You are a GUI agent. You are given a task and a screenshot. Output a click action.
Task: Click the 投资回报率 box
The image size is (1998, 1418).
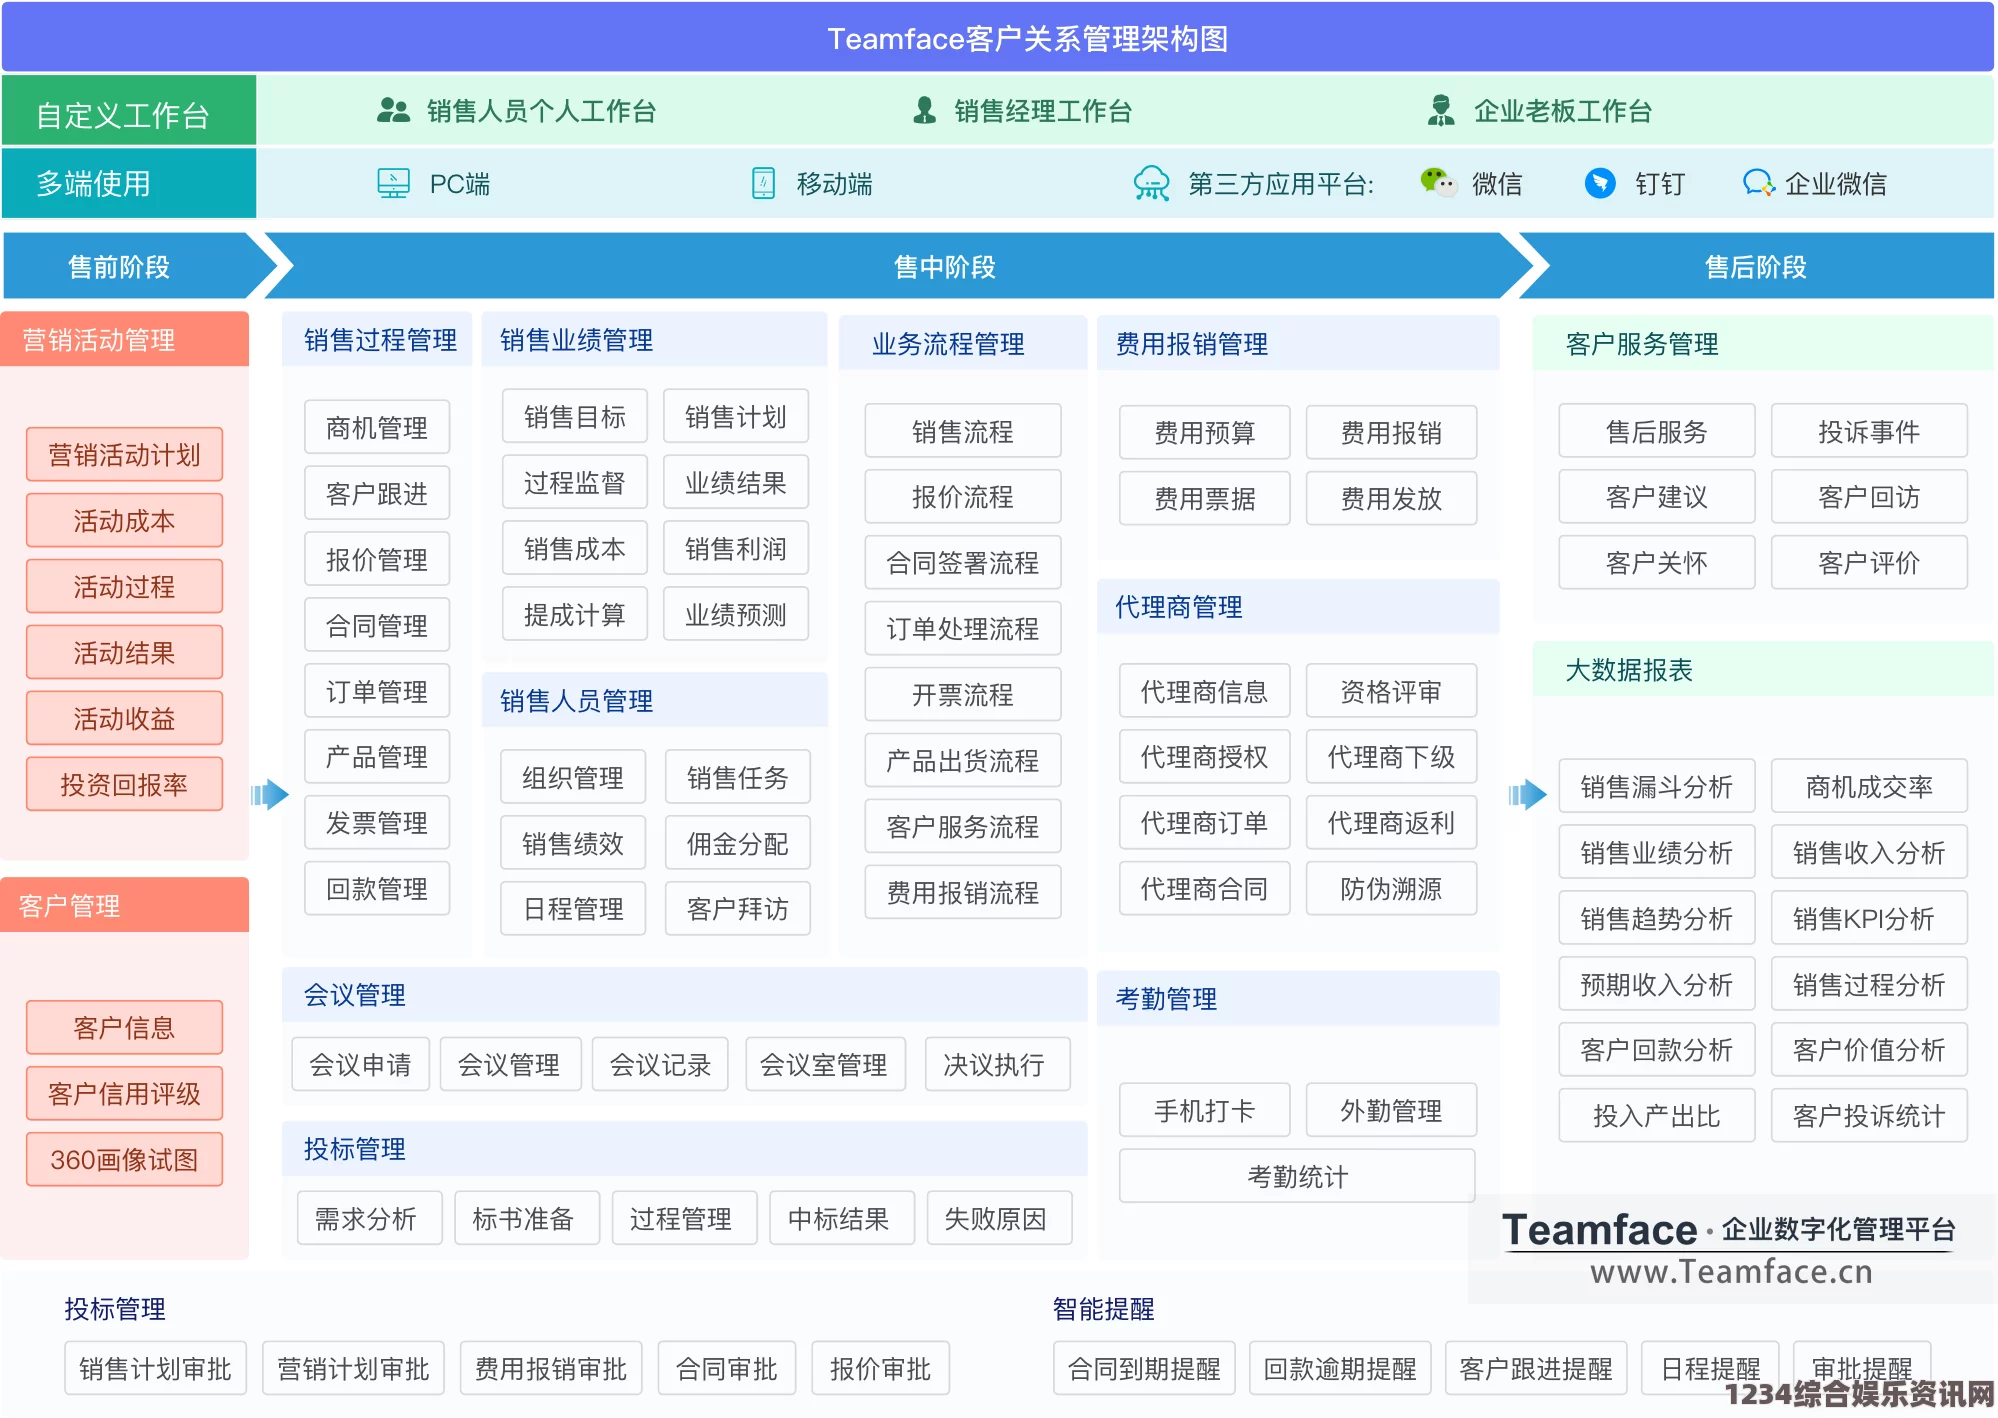click(124, 784)
